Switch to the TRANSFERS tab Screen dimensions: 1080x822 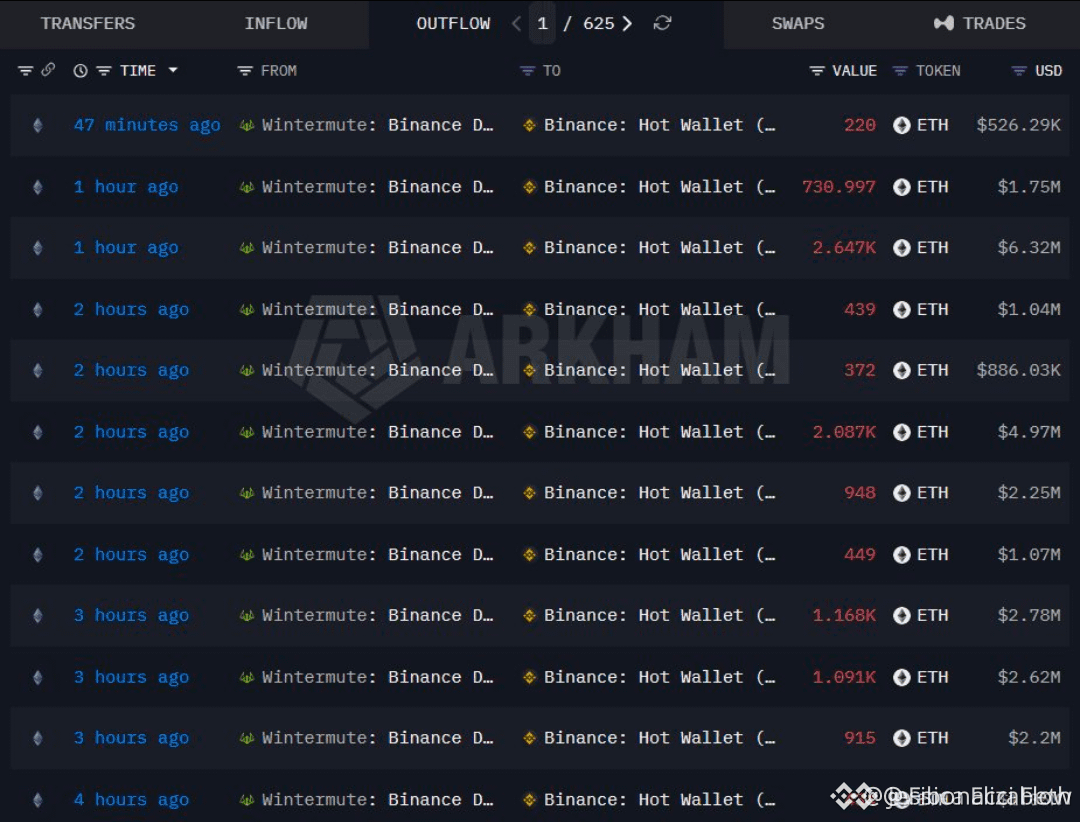(x=87, y=23)
